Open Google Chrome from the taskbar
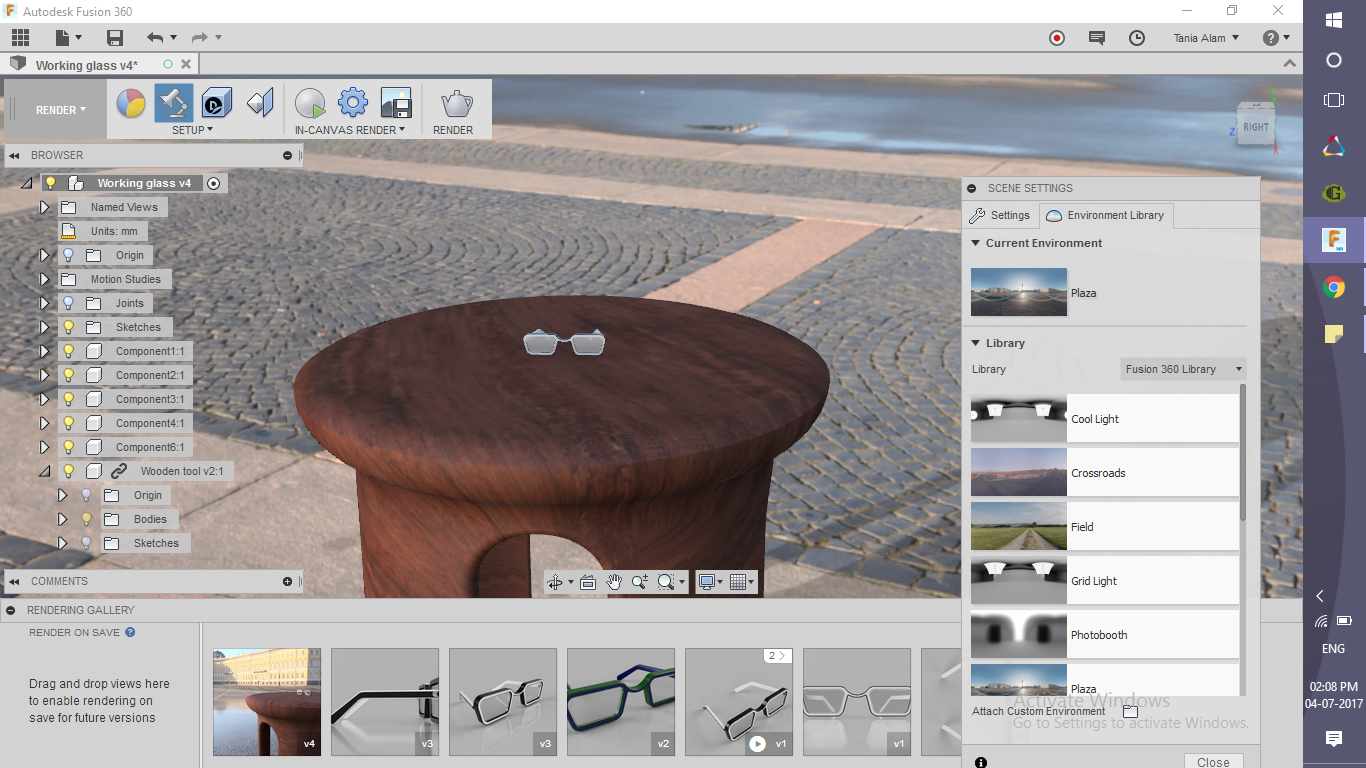This screenshot has height=768, width=1366. pyautogui.click(x=1333, y=288)
